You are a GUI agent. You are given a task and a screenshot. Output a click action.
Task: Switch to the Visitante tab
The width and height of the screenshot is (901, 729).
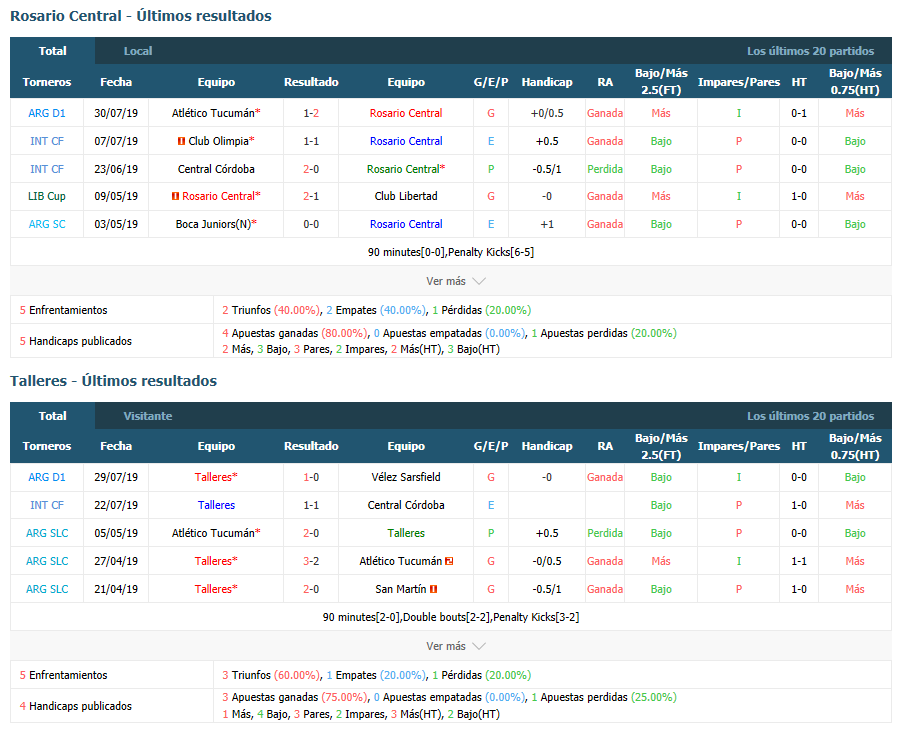[148, 416]
